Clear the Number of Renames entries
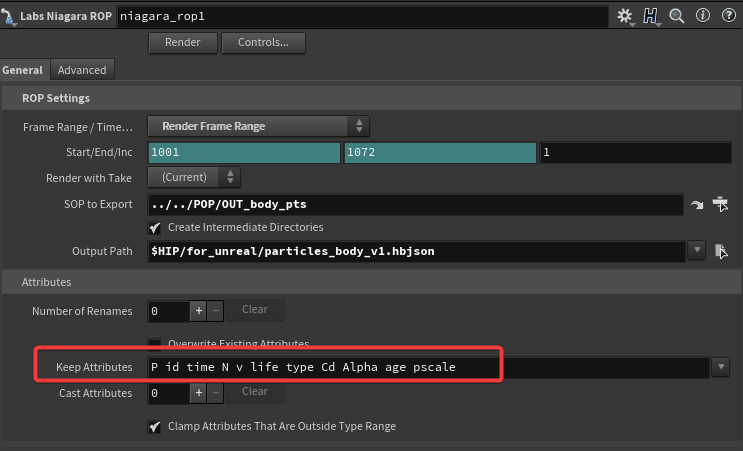This screenshot has height=451, width=743. [255, 310]
